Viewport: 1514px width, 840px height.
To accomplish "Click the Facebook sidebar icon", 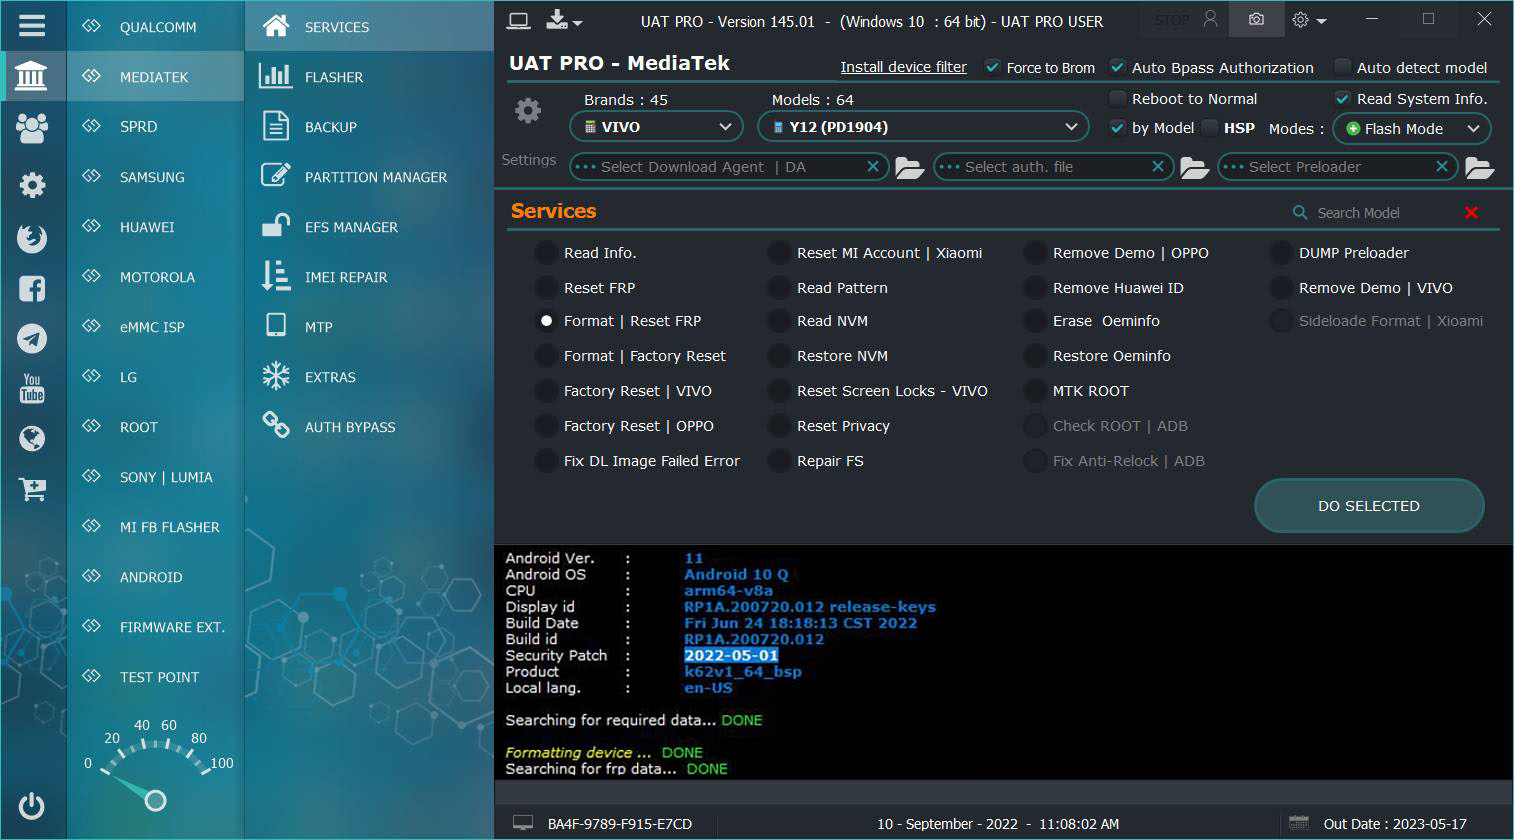I will click(x=32, y=289).
